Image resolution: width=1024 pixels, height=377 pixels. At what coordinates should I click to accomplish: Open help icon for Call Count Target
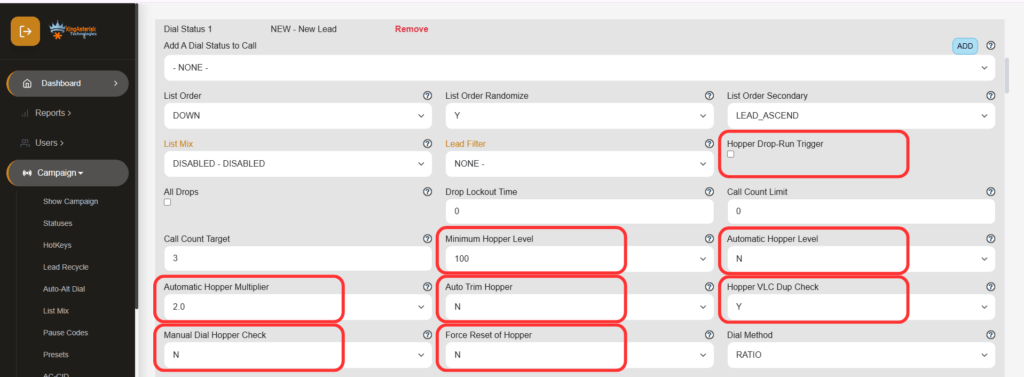[x=427, y=239]
